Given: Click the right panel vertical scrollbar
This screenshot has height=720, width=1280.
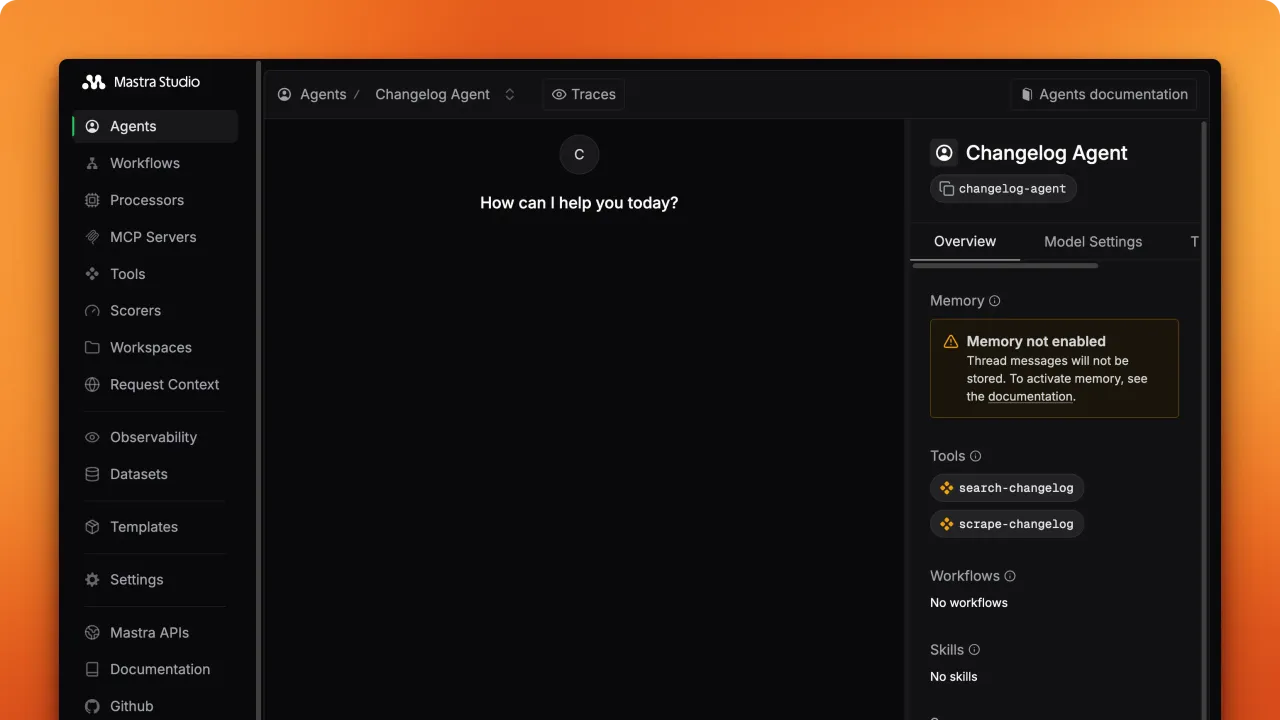Looking at the screenshot, I should (x=1204, y=420).
